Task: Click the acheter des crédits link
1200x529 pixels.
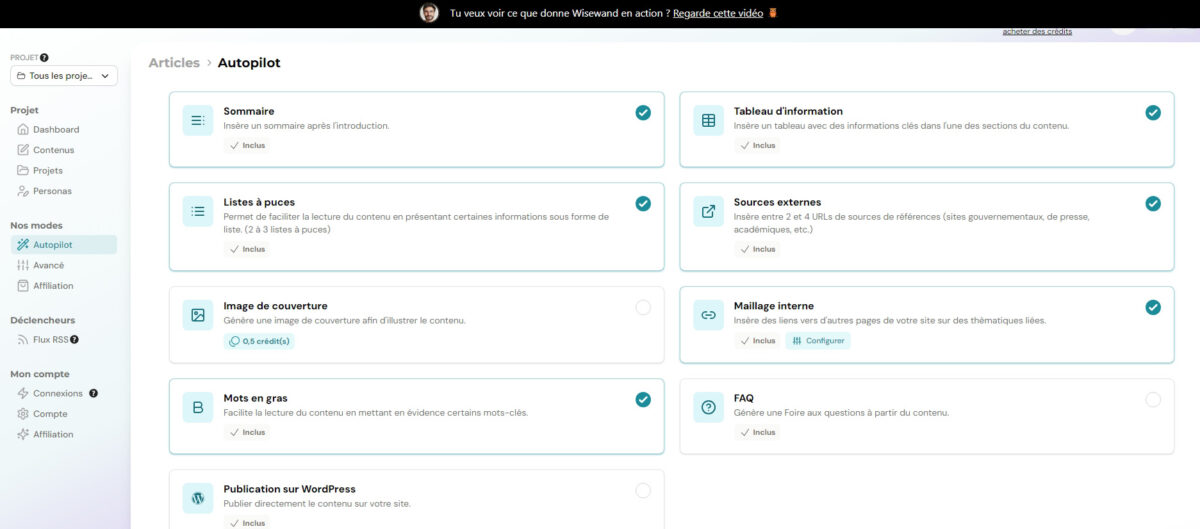Action: click(1037, 32)
